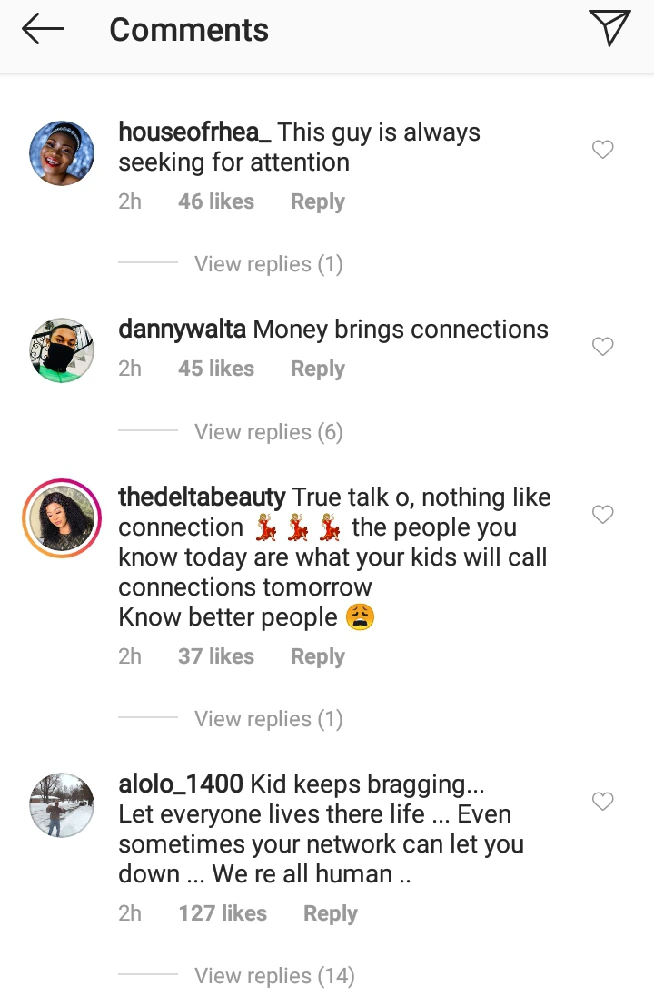Open alolo_1400 profile picture

(62, 804)
